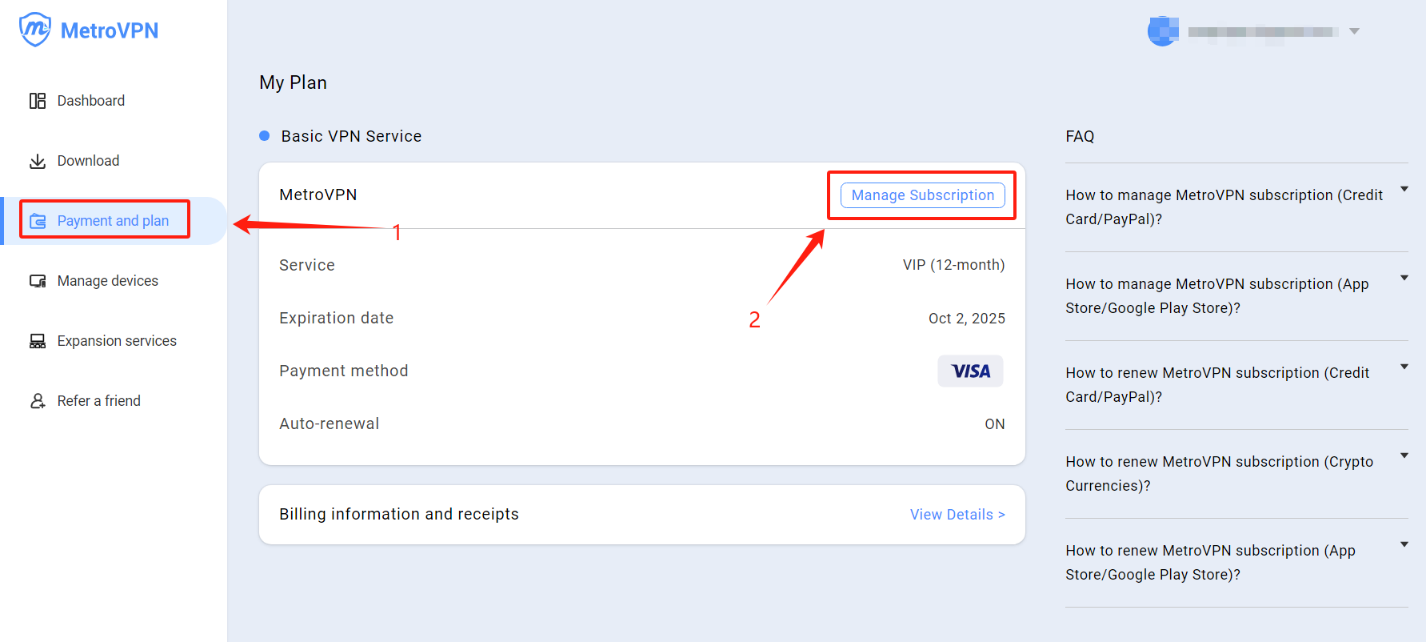The height and width of the screenshot is (642, 1426).
Task: Click the Manage Subscription button
Action: click(921, 195)
